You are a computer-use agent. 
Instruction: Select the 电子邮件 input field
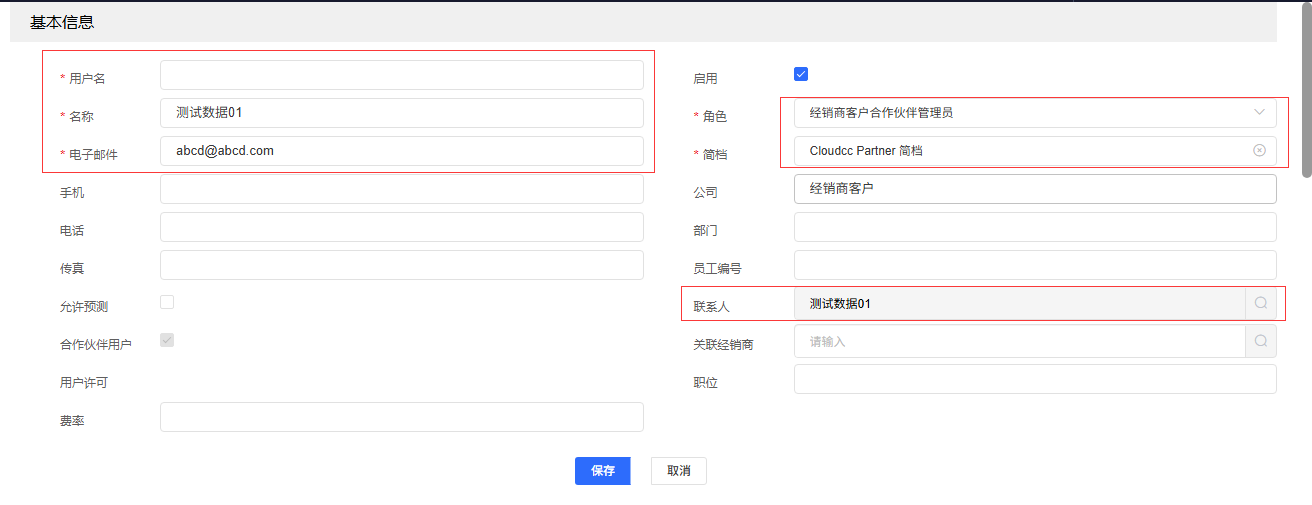(x=401, y=151)
